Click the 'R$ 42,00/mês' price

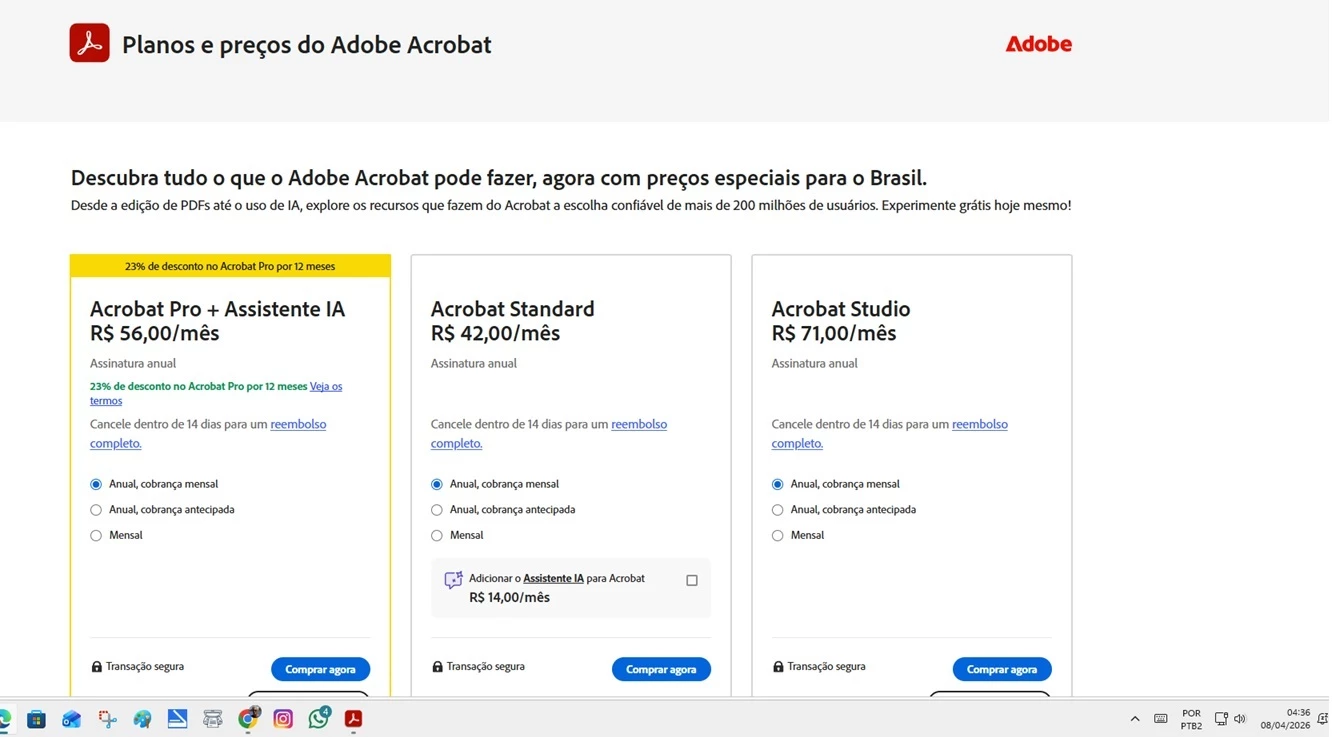(496, 333)
